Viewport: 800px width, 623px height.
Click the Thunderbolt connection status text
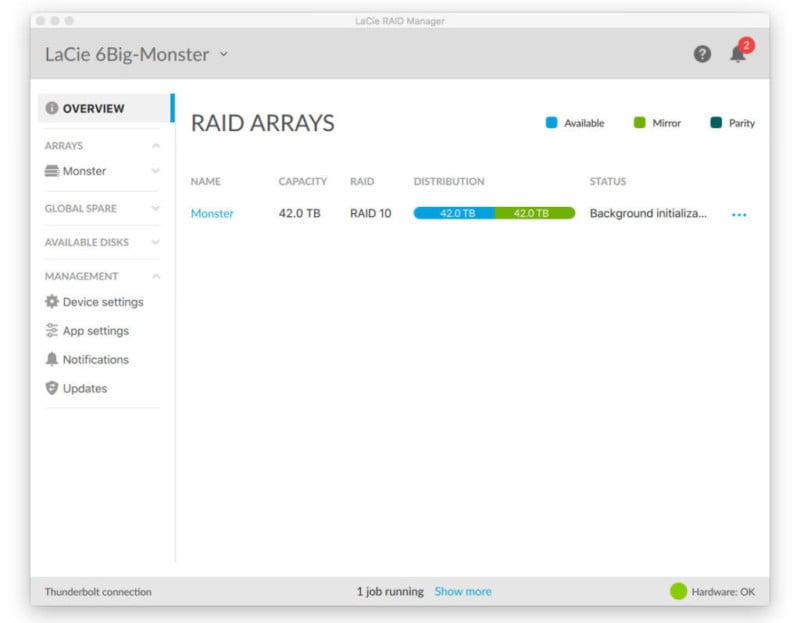98,592
